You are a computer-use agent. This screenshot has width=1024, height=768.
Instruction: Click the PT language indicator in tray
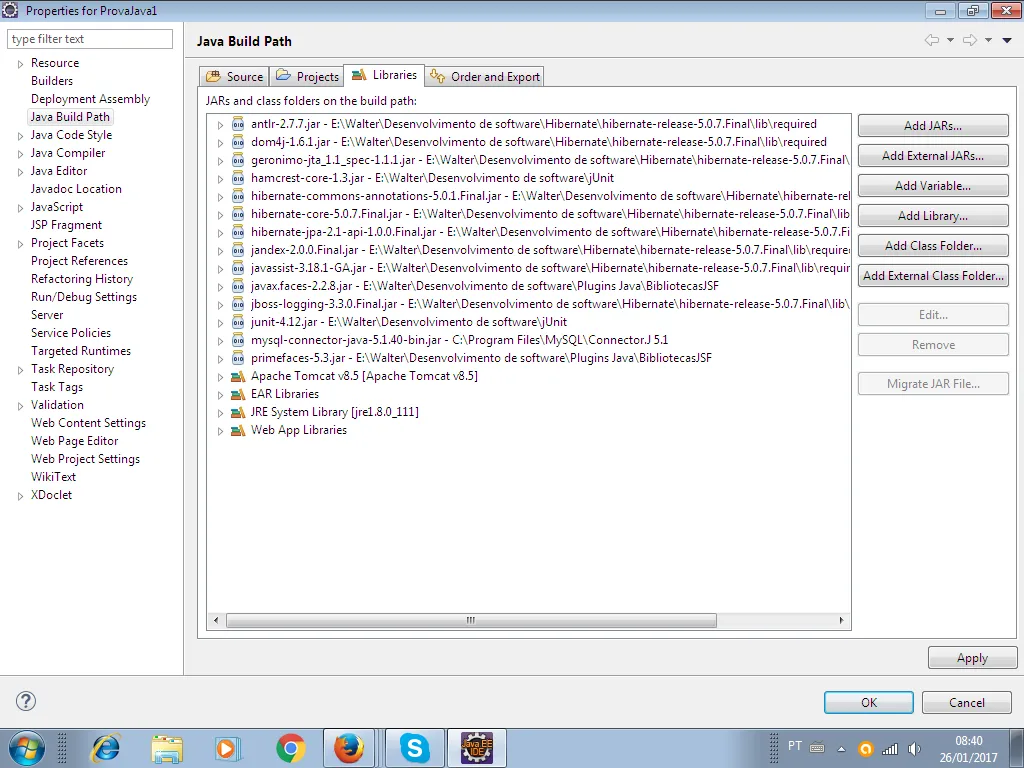(x=795, y=745)
